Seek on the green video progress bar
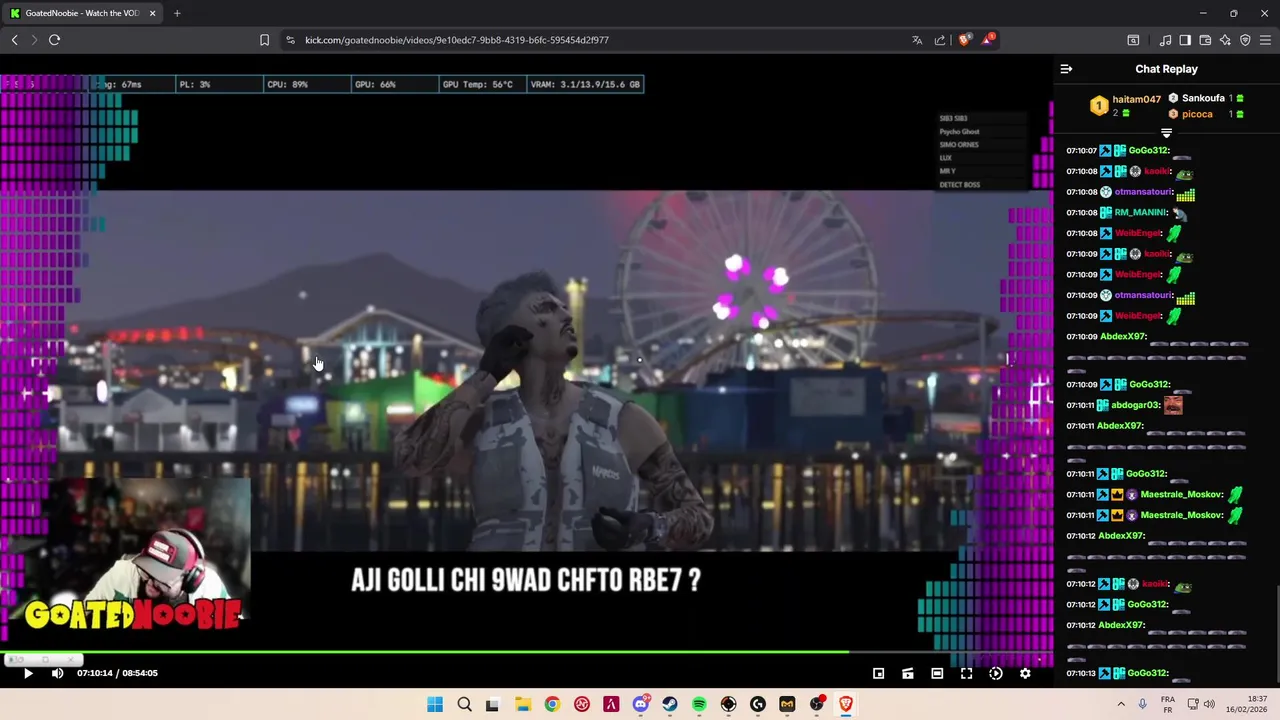The height and width of the screenshot is (720, 1280). tap(526, 652)
